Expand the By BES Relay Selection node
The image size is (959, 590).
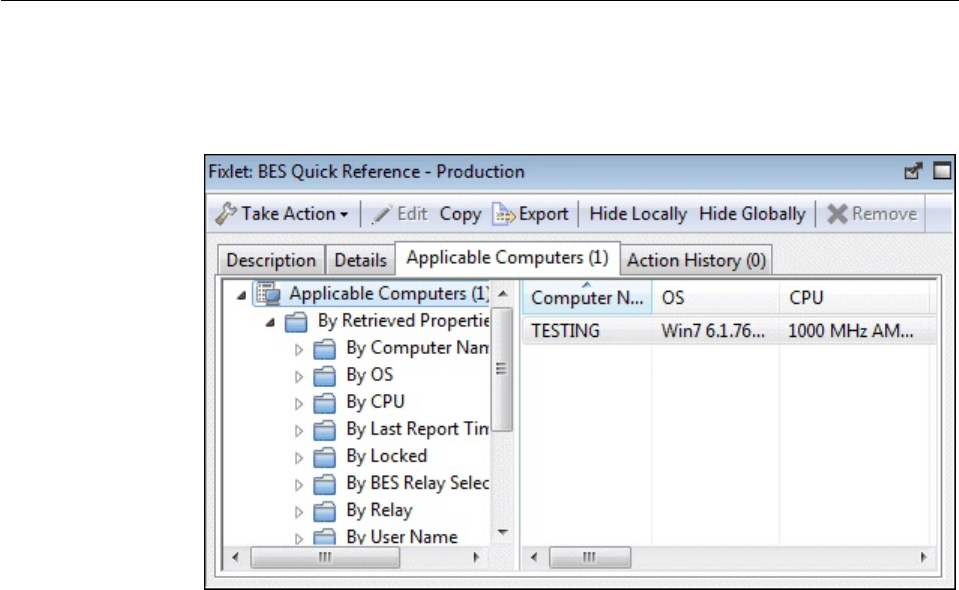tap(299, 485)
